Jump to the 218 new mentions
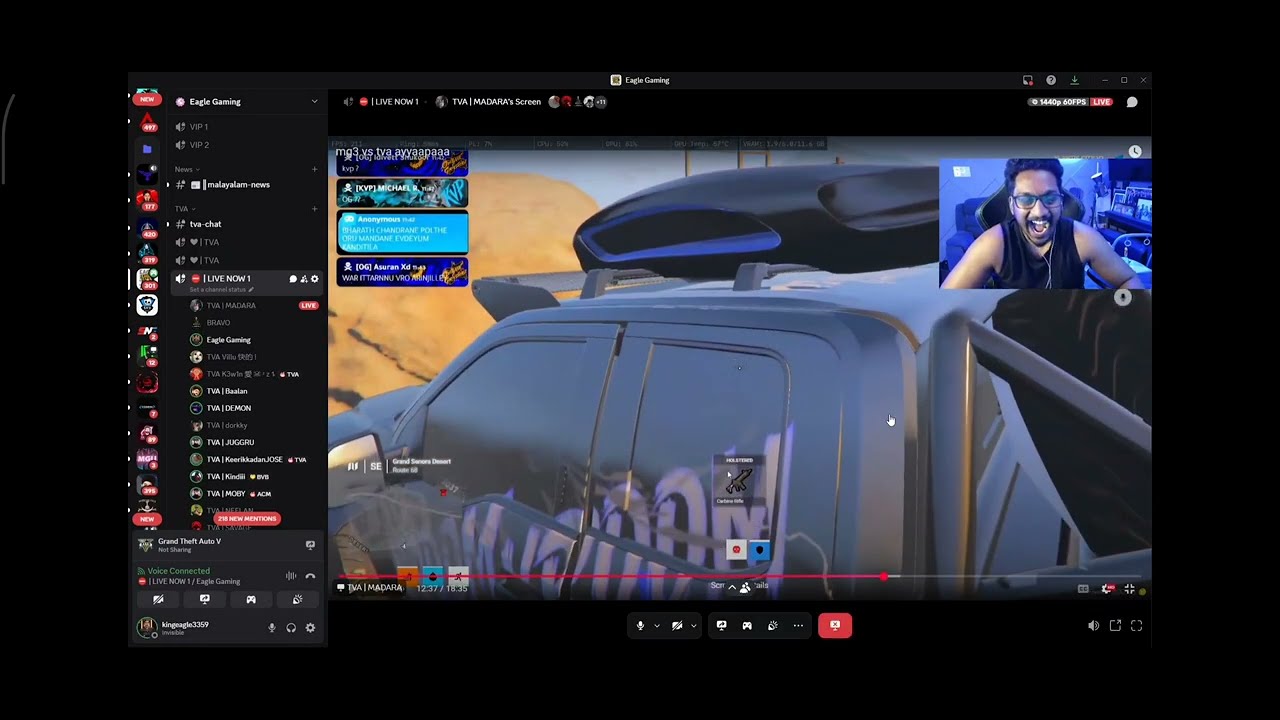1280x720 pixels. point(246,519)
